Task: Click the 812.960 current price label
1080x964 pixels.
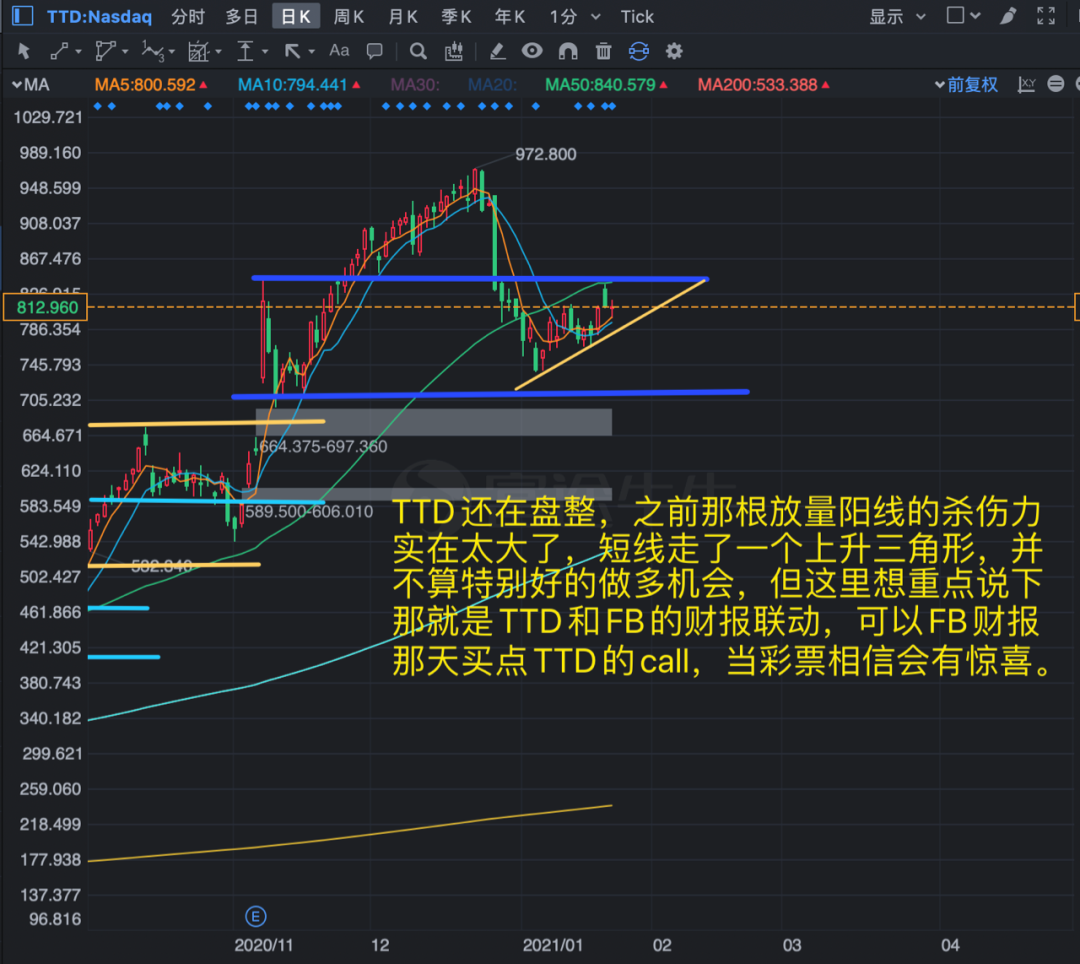Action: coord(45,307)
